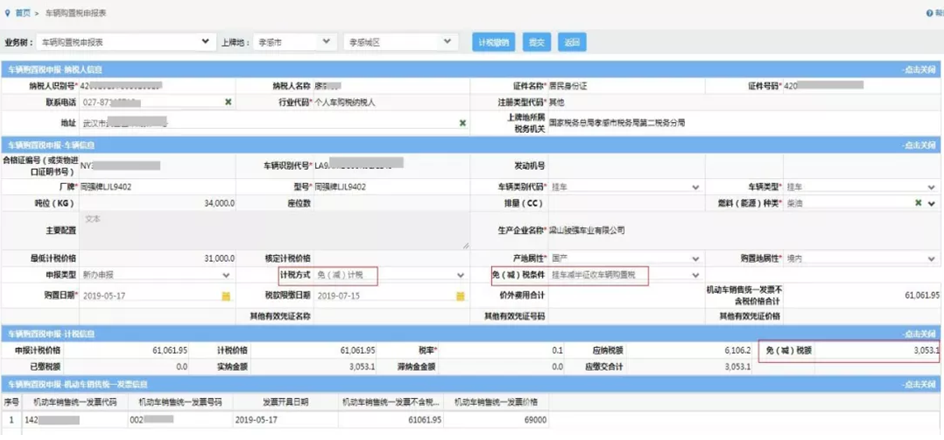Click the 证件名称 value 居民身份证
The image size is (944, 440).
[568, 86]
